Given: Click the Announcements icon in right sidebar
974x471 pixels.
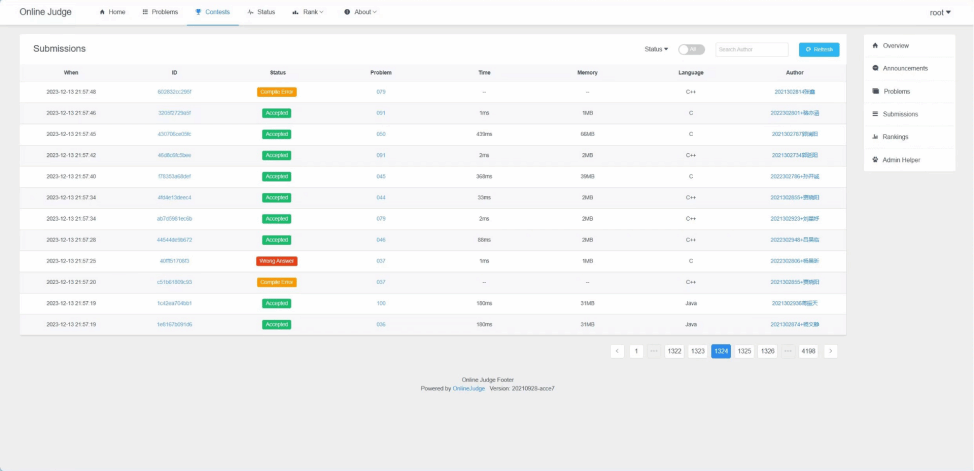Looking at the screenshot, I should tap(876, 68).
